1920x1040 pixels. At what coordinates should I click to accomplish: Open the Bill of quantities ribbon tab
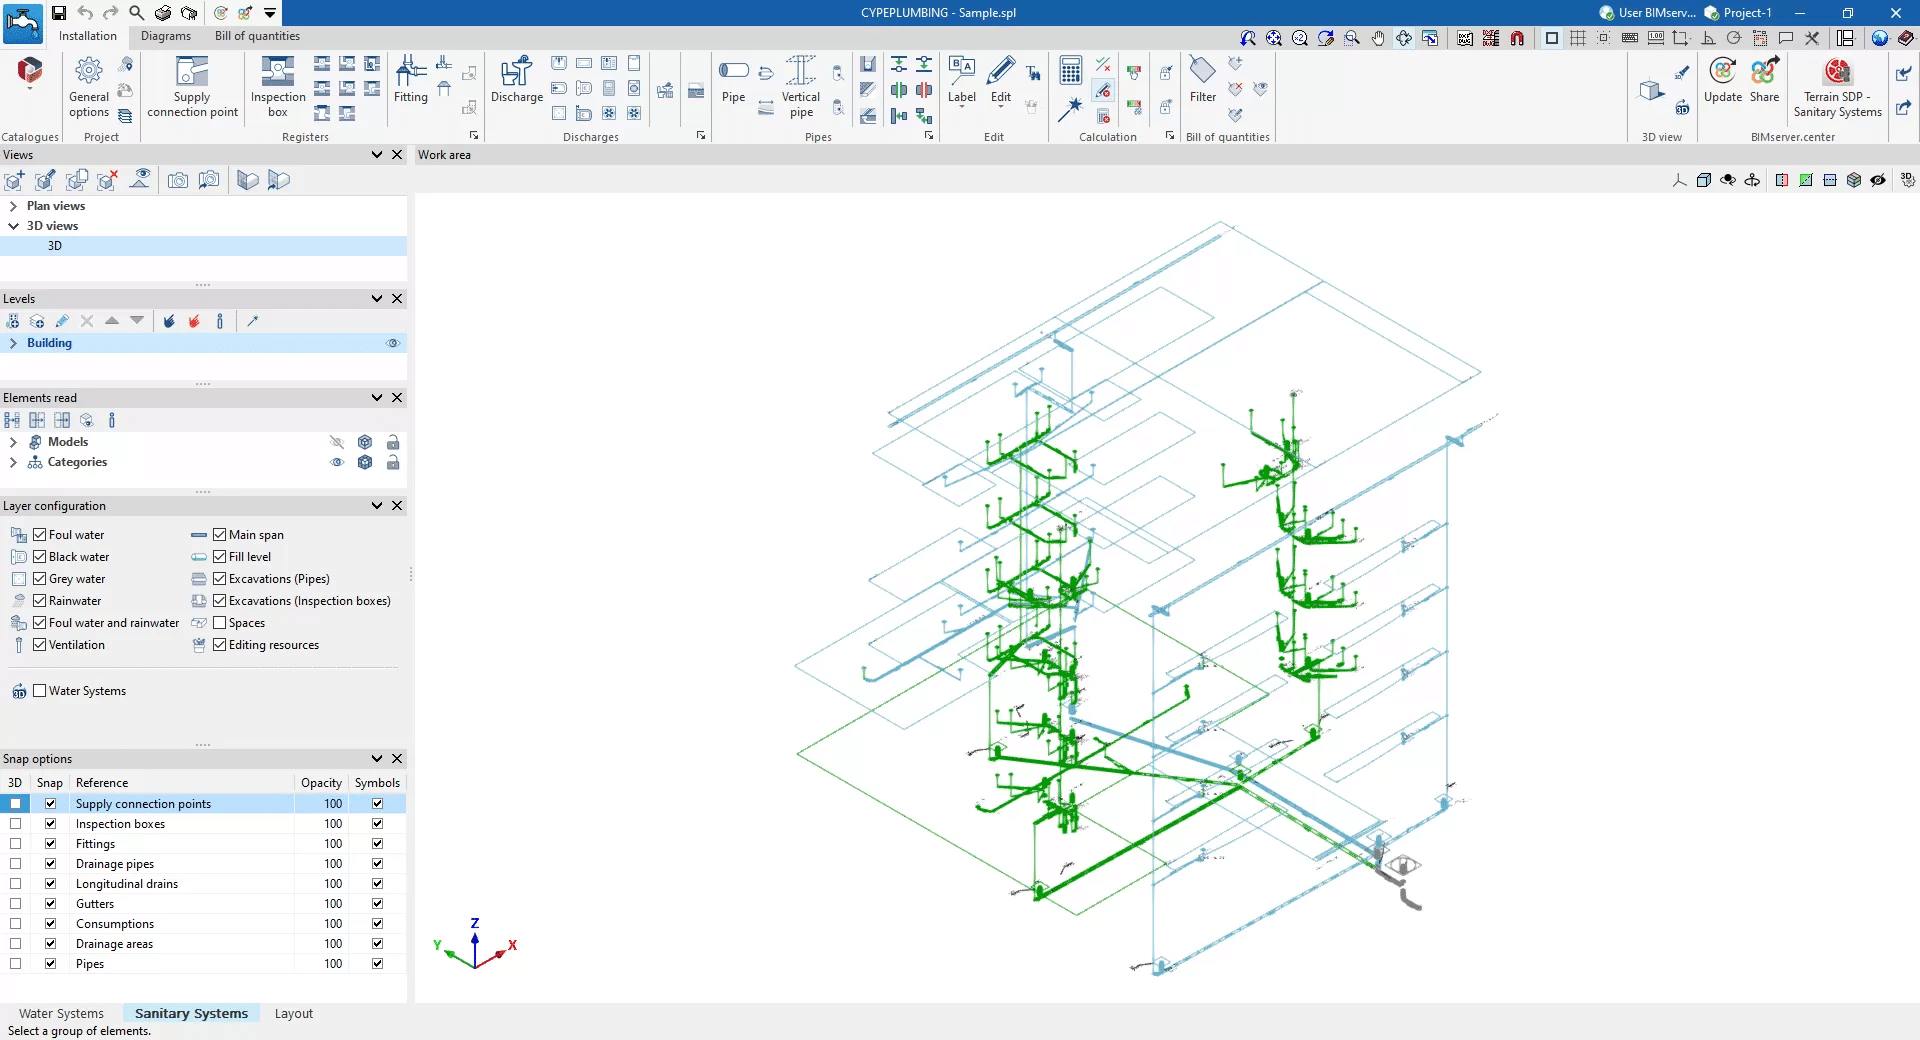257,36
